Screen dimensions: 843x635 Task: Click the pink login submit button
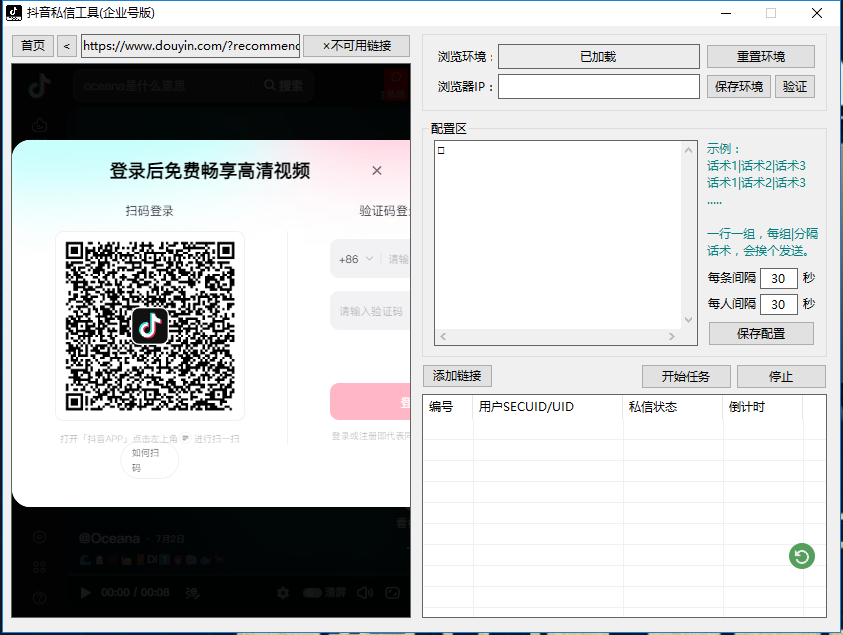click(x=370, y=402)
